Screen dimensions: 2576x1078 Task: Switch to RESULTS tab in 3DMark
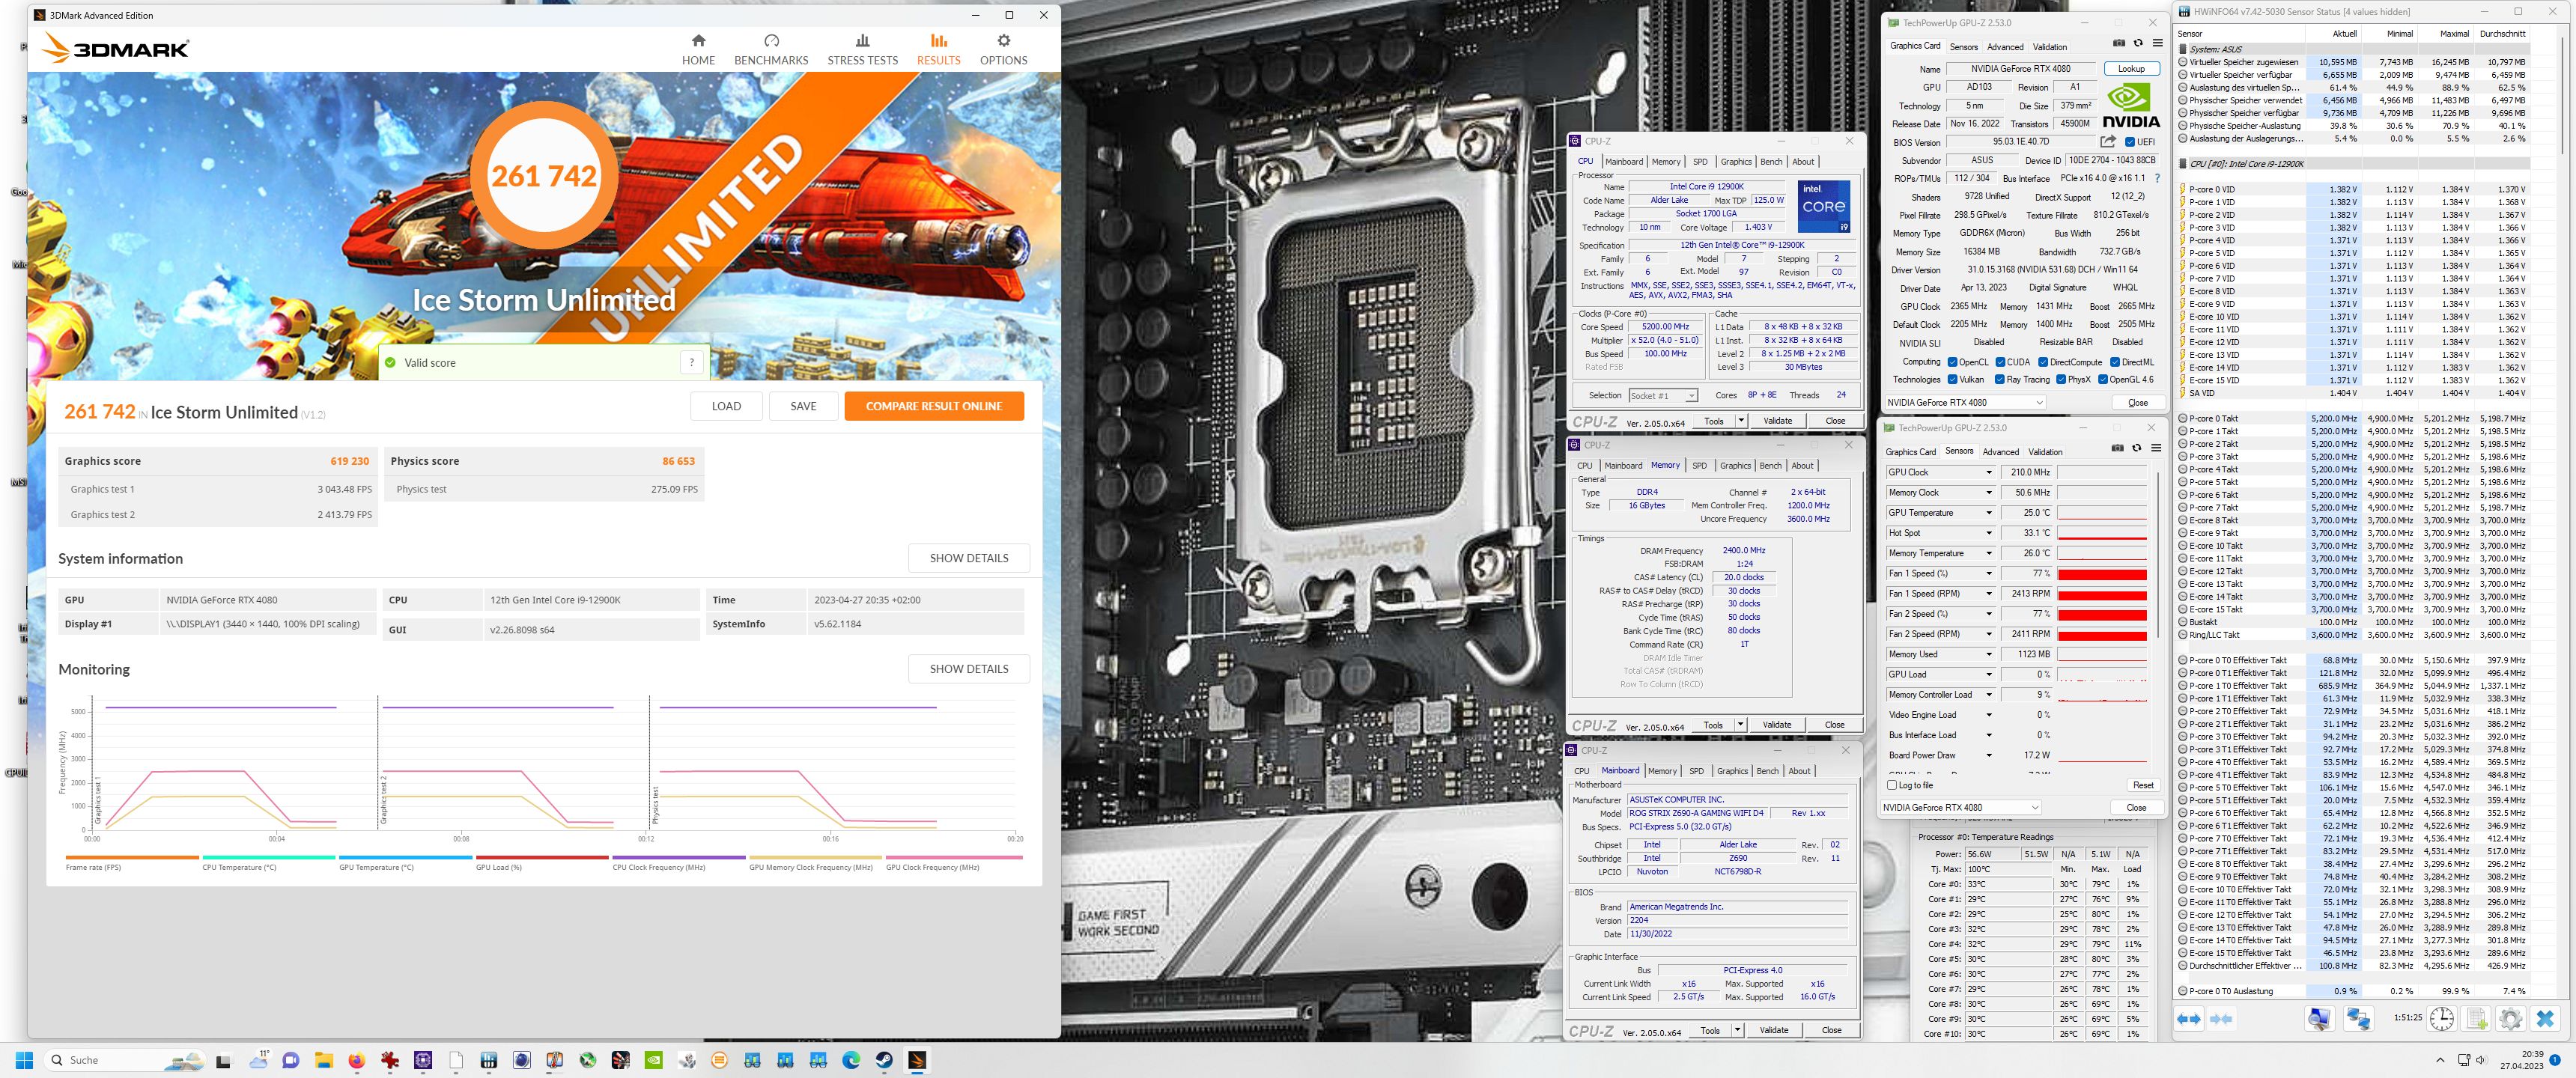click(938, 49)
